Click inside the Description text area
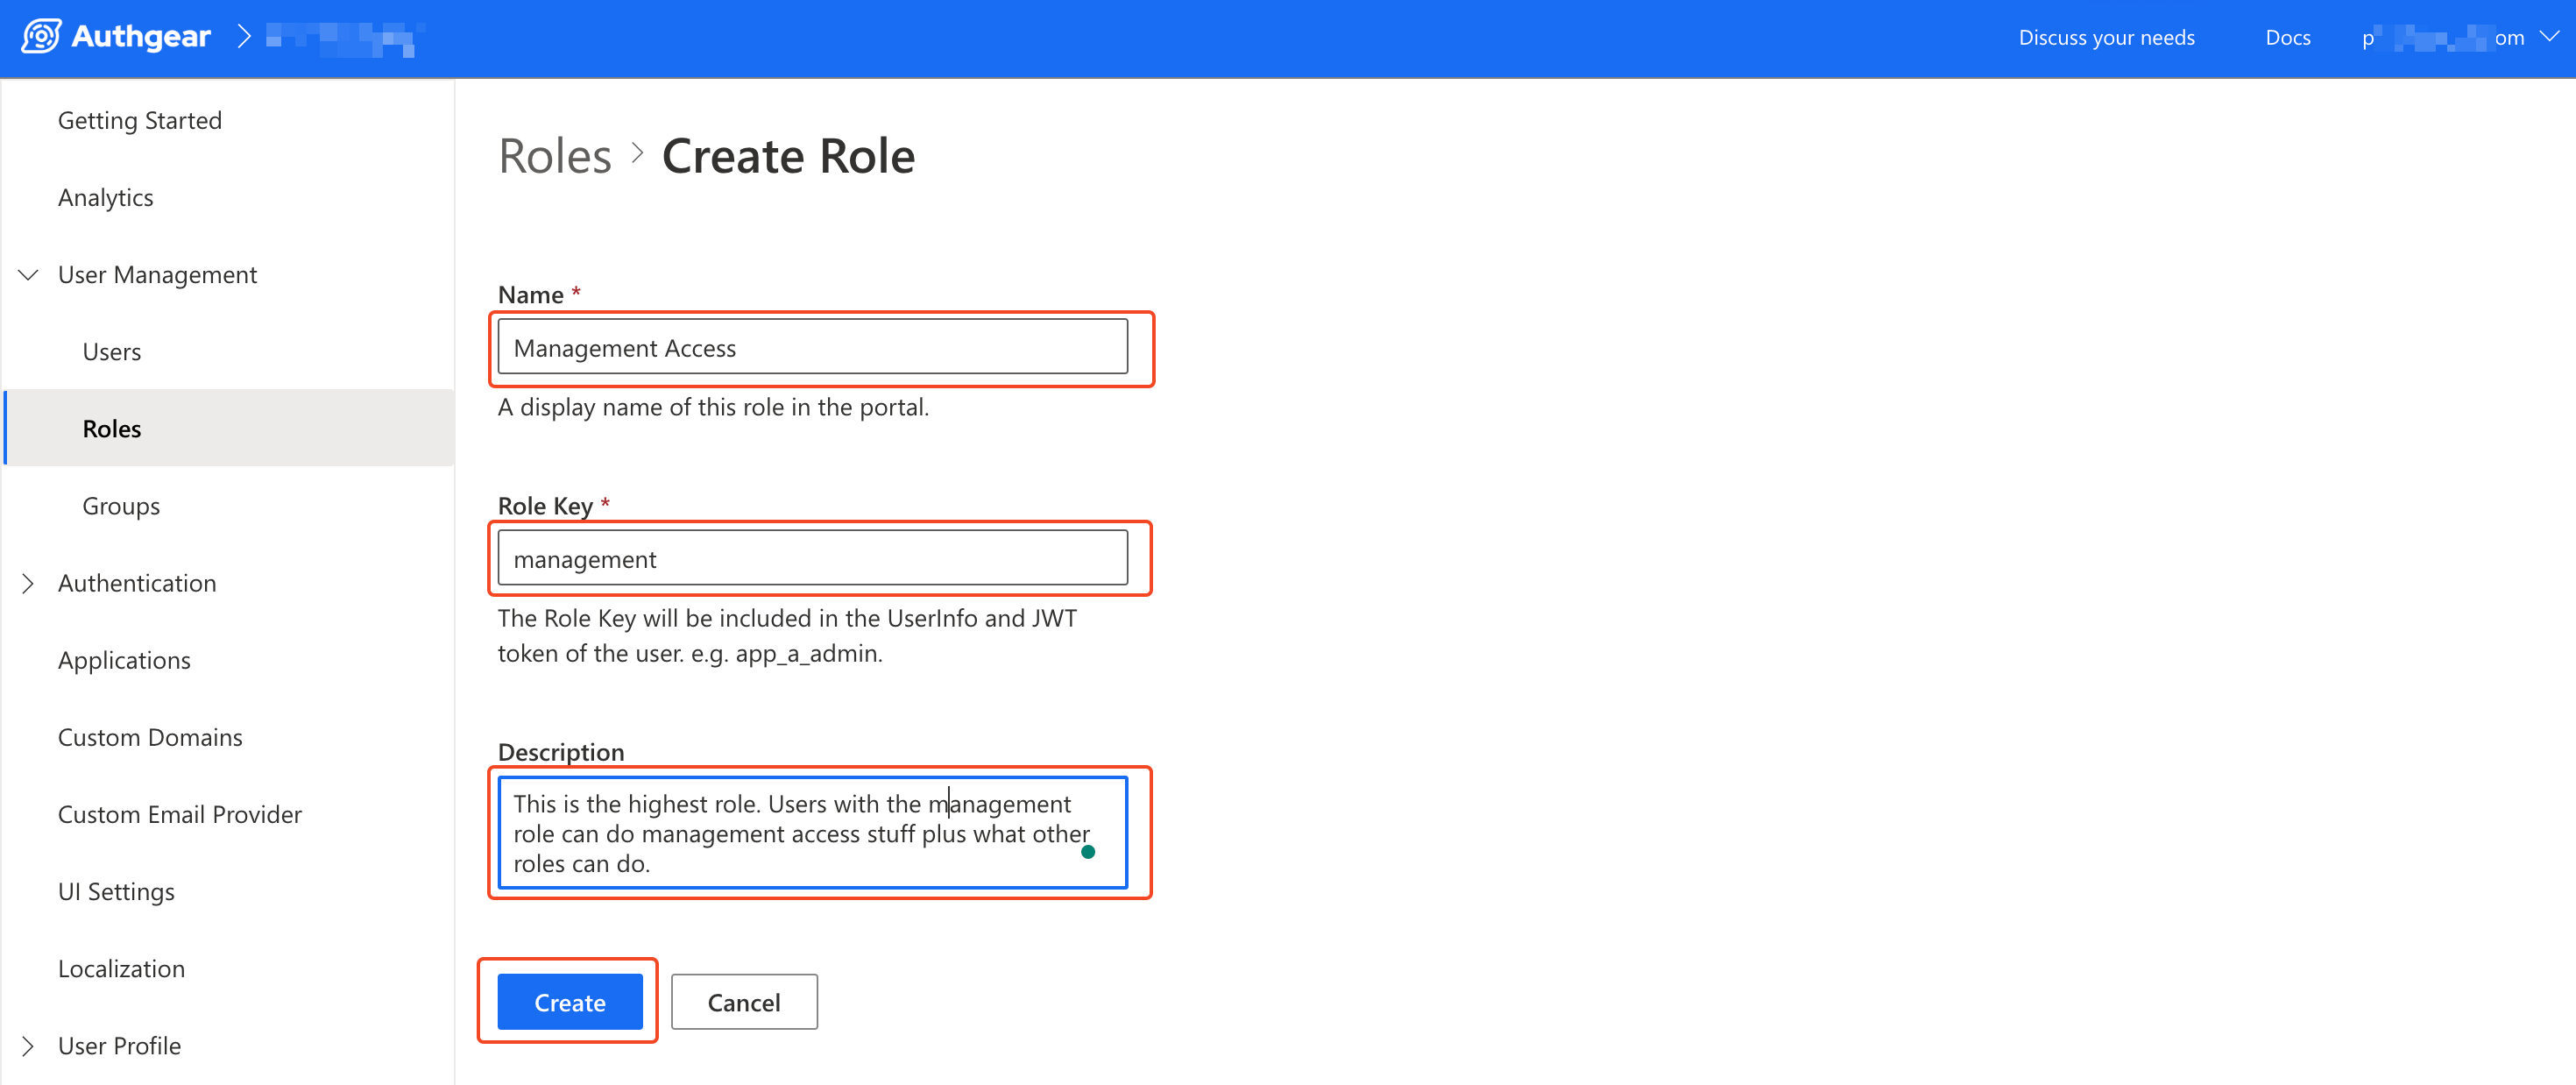Screen dimensions: 2576x1085 pyautogui.click(x=800, y=832)
